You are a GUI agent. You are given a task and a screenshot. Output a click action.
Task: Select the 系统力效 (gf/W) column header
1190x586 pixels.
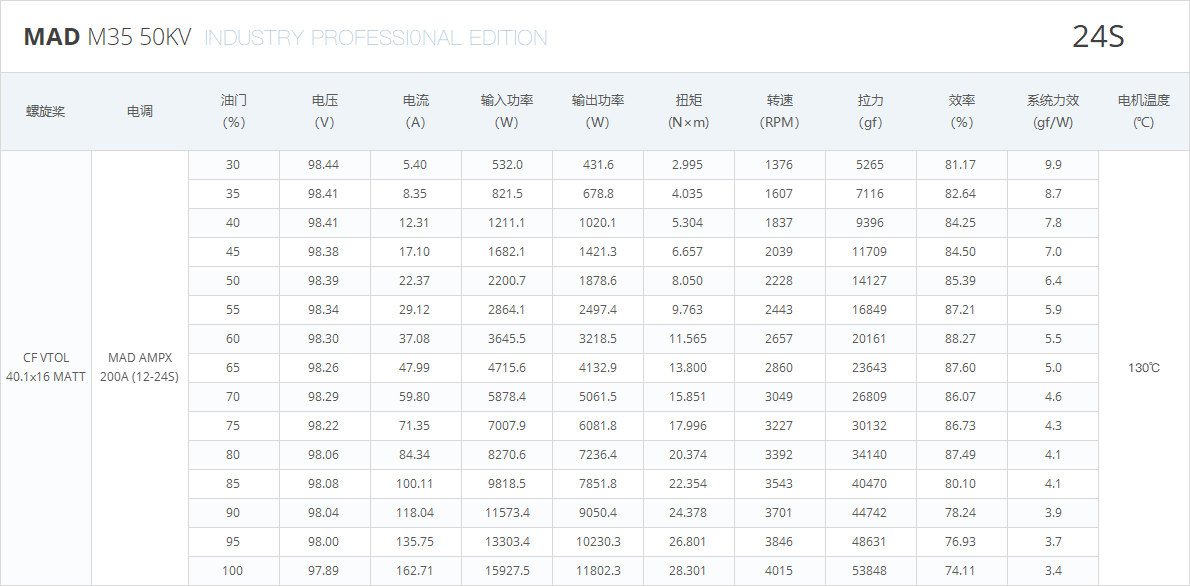coord(1053,112)
